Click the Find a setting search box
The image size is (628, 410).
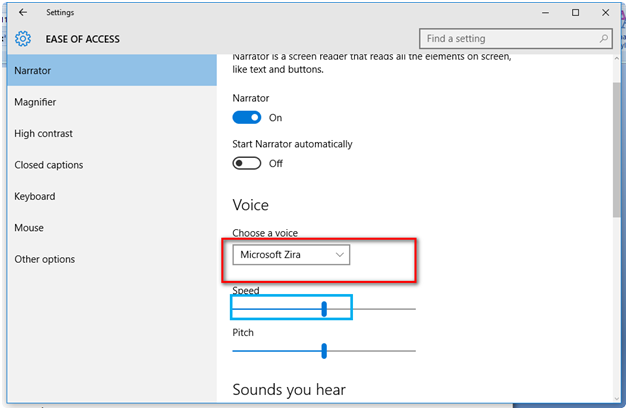[510, 39]
